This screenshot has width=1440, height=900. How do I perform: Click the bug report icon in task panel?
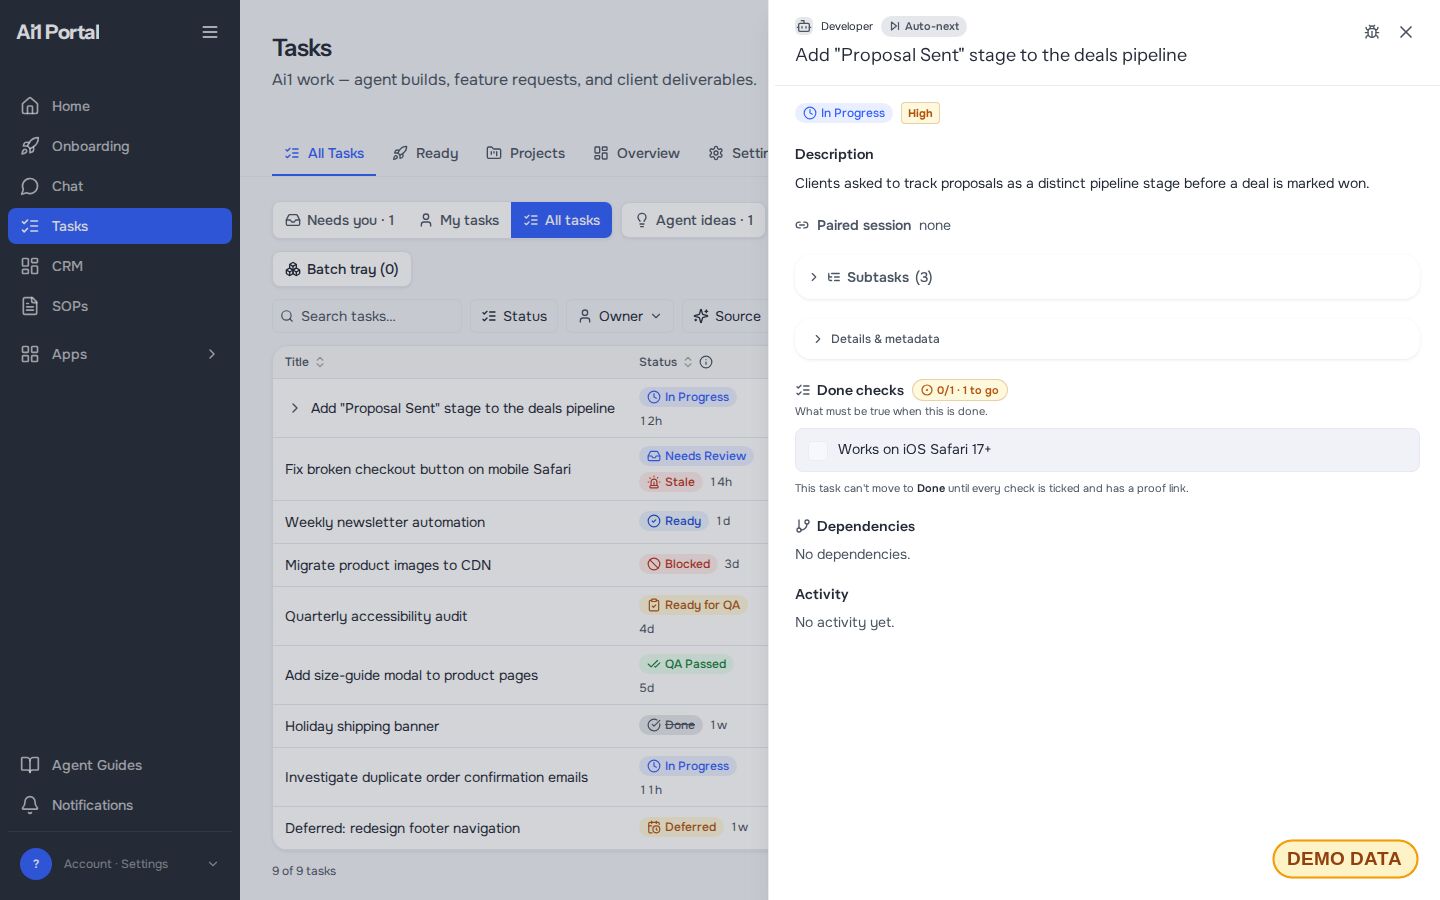(1372, 32)
